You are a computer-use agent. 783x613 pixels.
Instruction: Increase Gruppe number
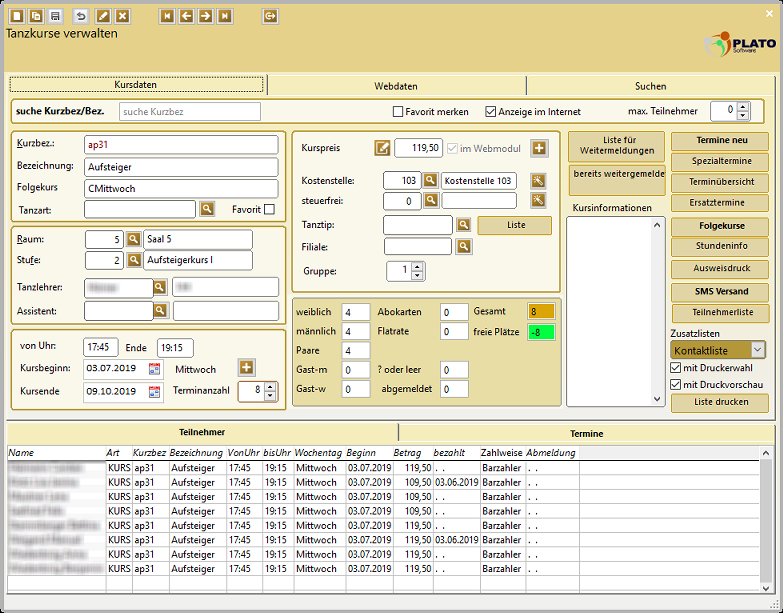(x=417, y=267)
